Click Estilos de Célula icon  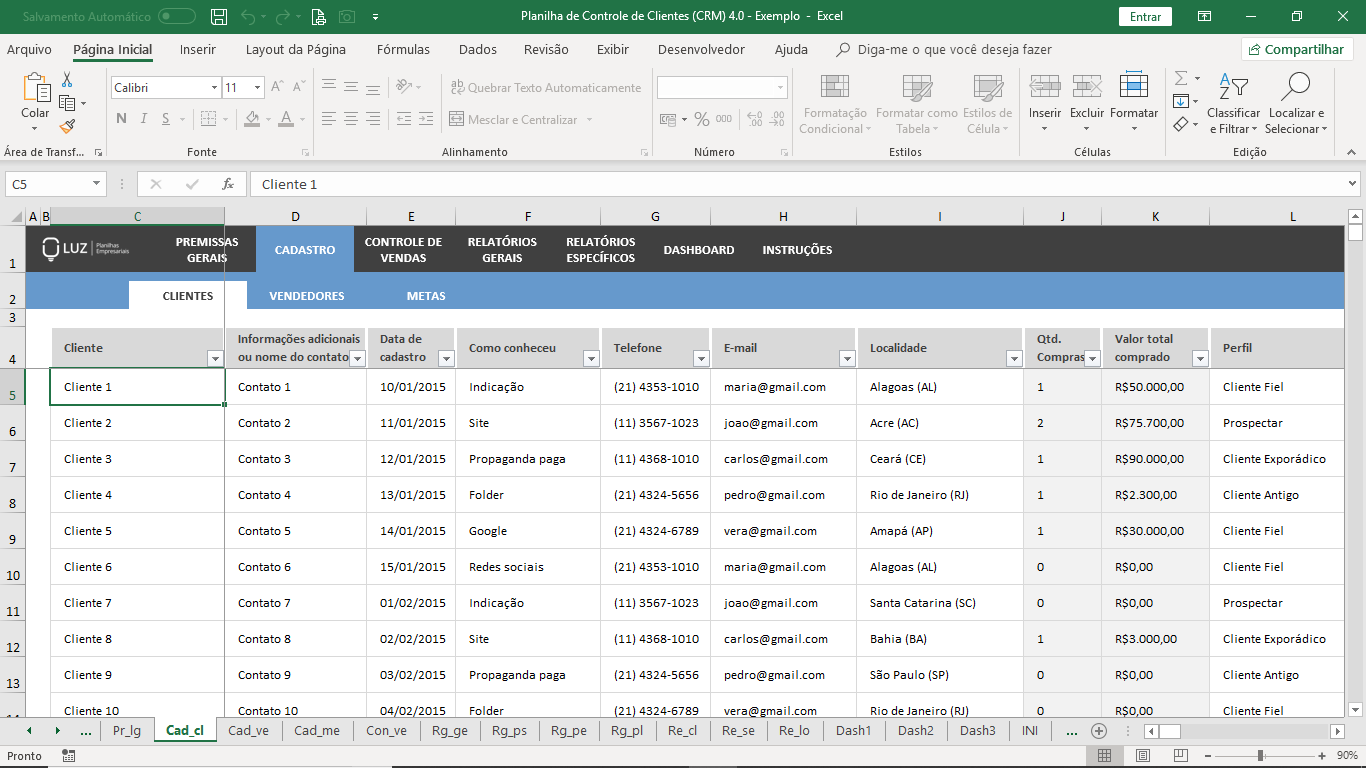click(x=987, y=88)
